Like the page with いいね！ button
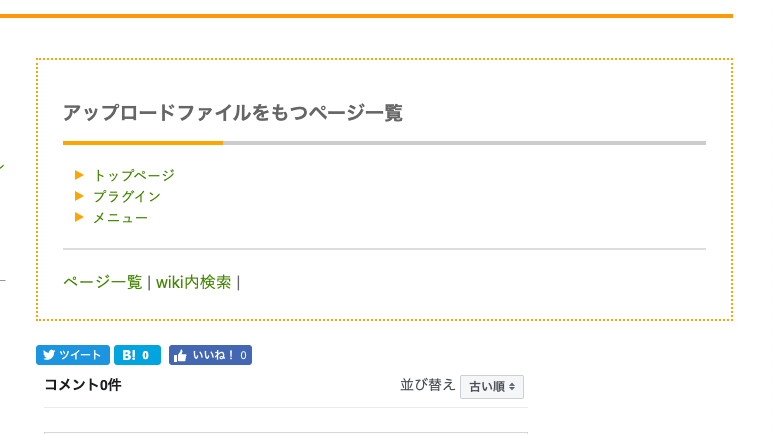 (211, 355)
